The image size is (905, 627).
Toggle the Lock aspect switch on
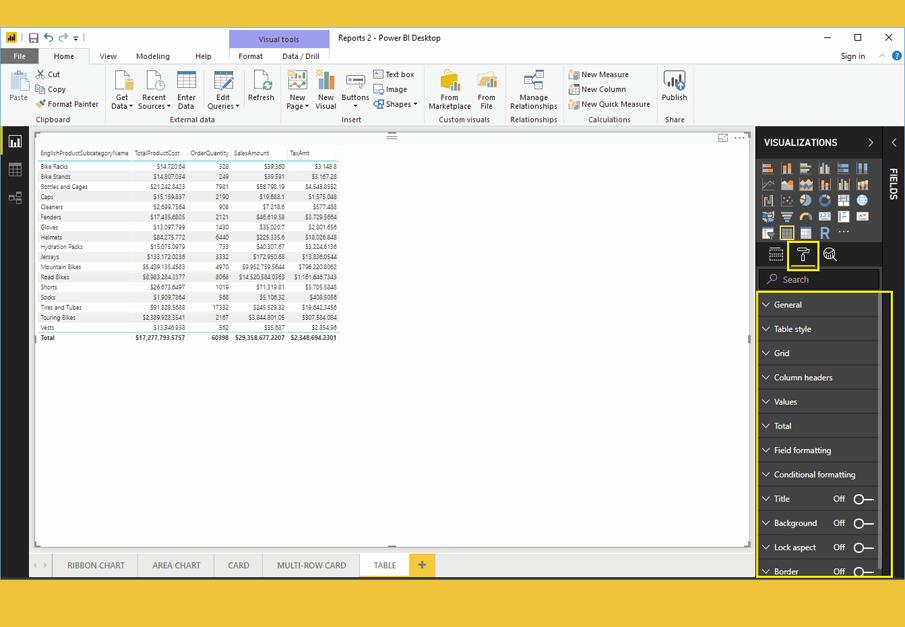pyautogui.click(x=863, y=547)
